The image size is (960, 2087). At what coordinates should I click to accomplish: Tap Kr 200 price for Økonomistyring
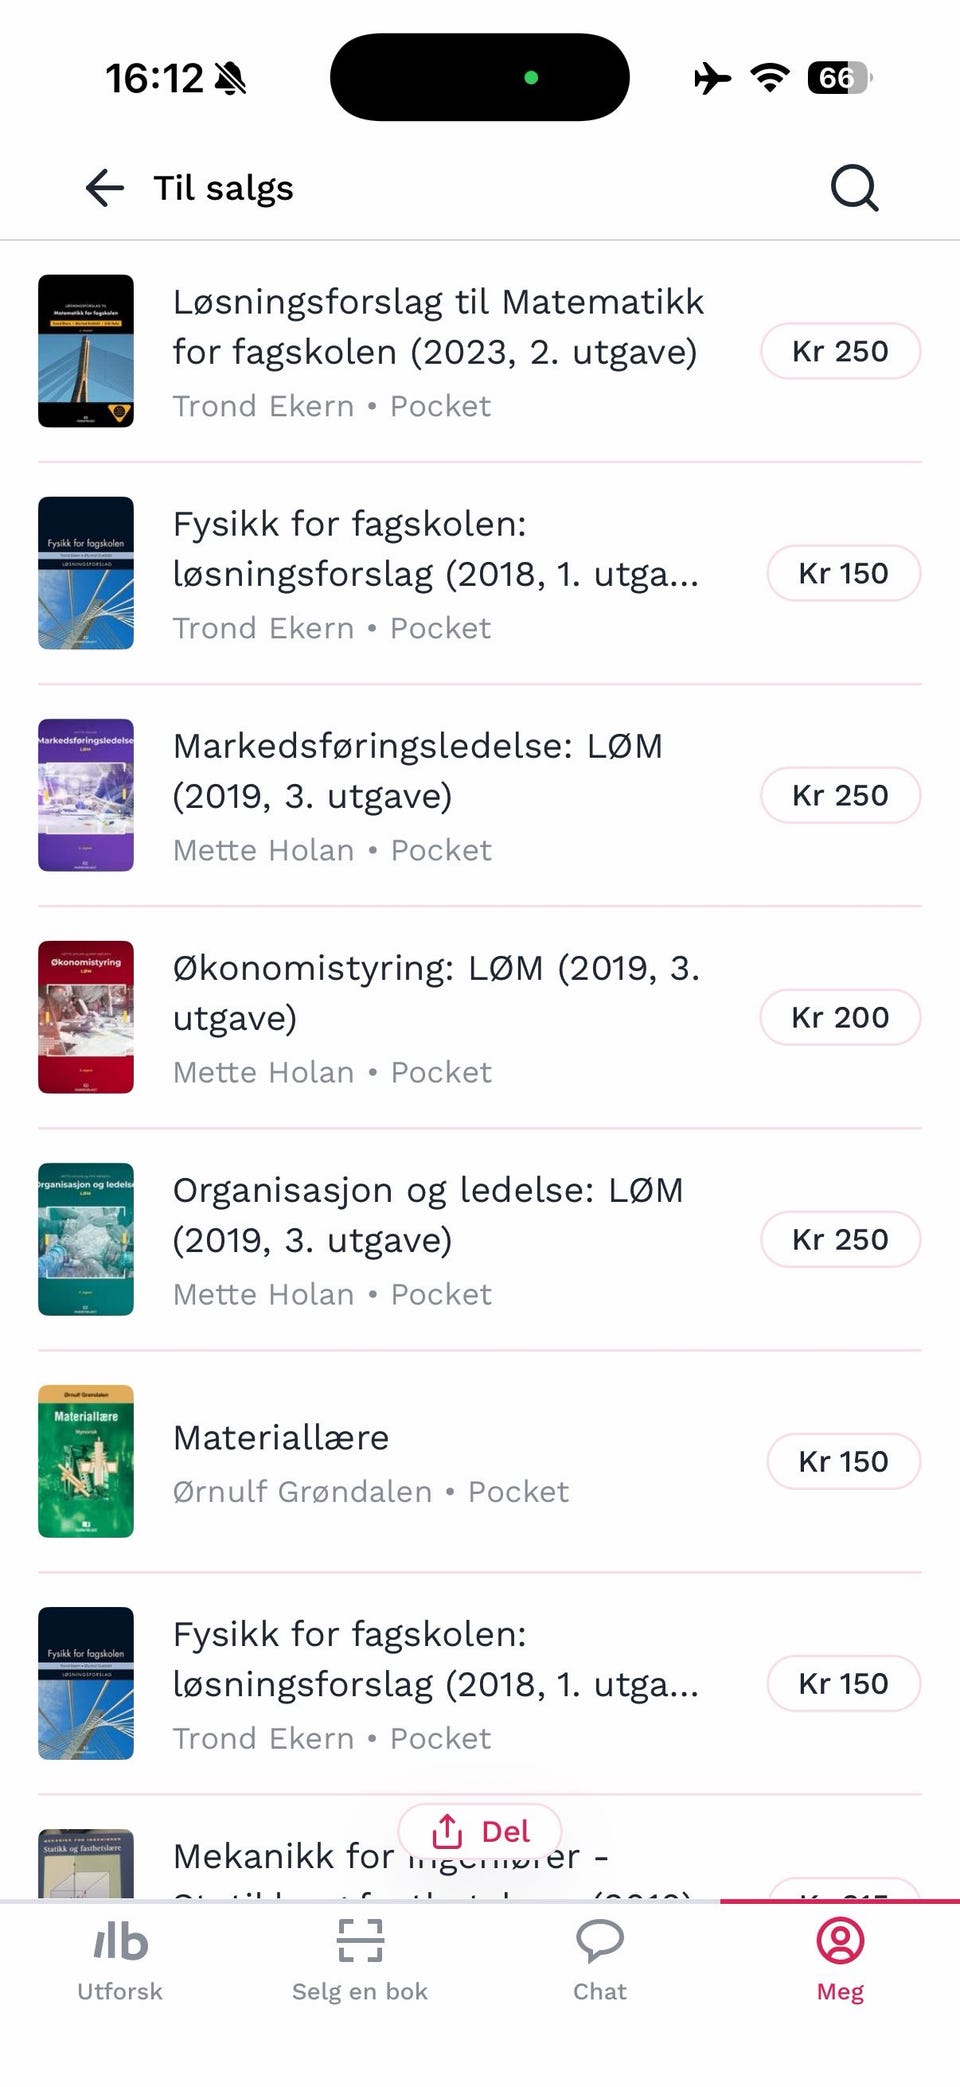(840, 1017)
